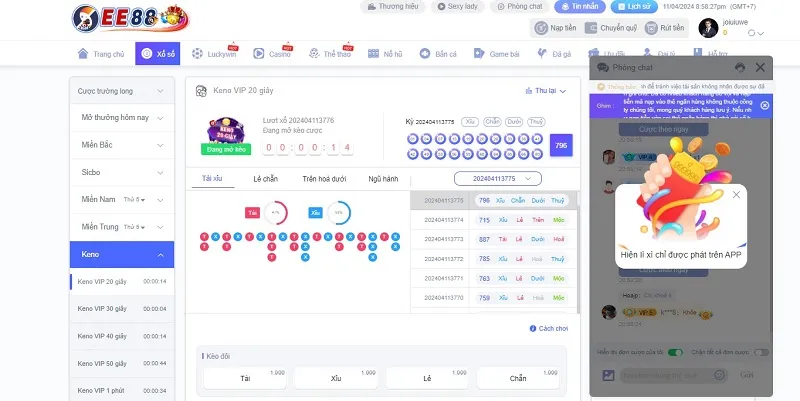Click the Cách chơi info icon
This screenshot has width=800, height=401.
pyautogui.click(x=532, y=328)
